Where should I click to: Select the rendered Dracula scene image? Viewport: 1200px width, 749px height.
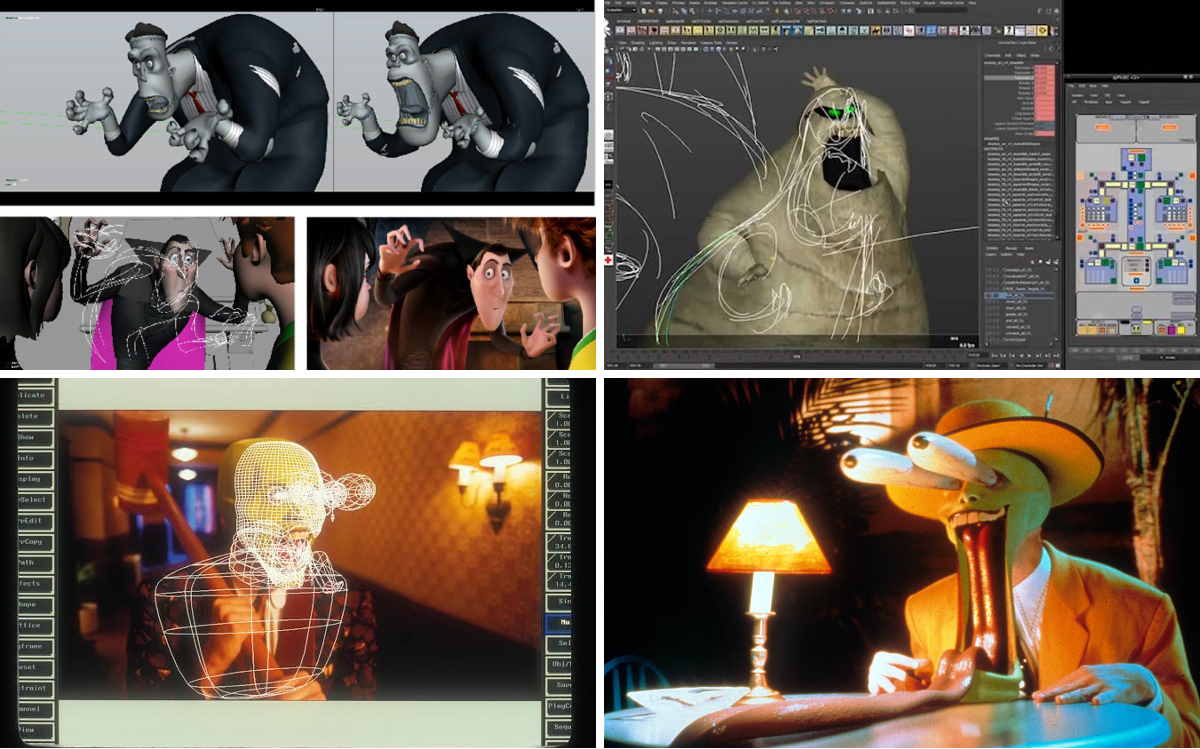pyautogui.click(x=451, y=293)
